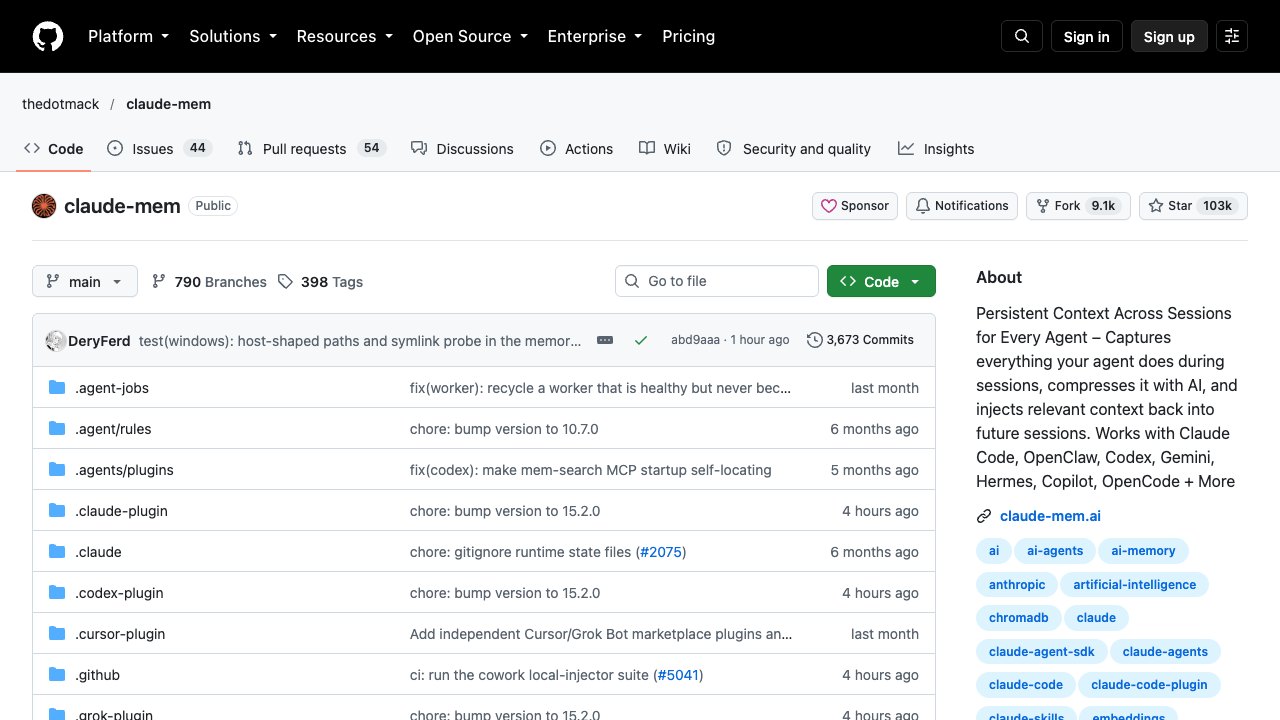Expand the Enterprise menu
Image resolution: width=1280 pixels, height=720 pixels.
594,36
